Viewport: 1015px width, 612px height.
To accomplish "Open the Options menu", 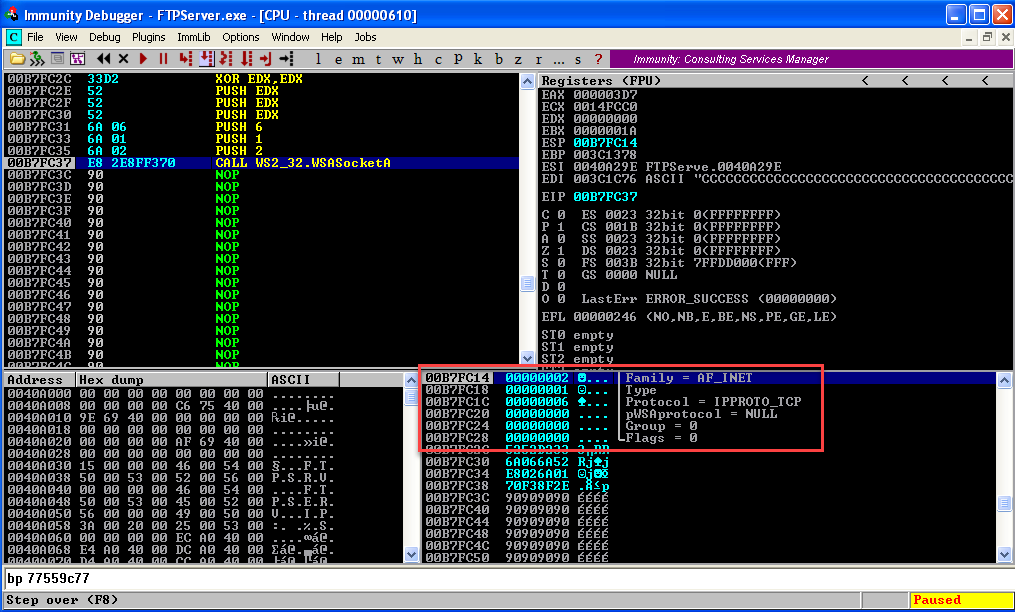I will 240,37.
